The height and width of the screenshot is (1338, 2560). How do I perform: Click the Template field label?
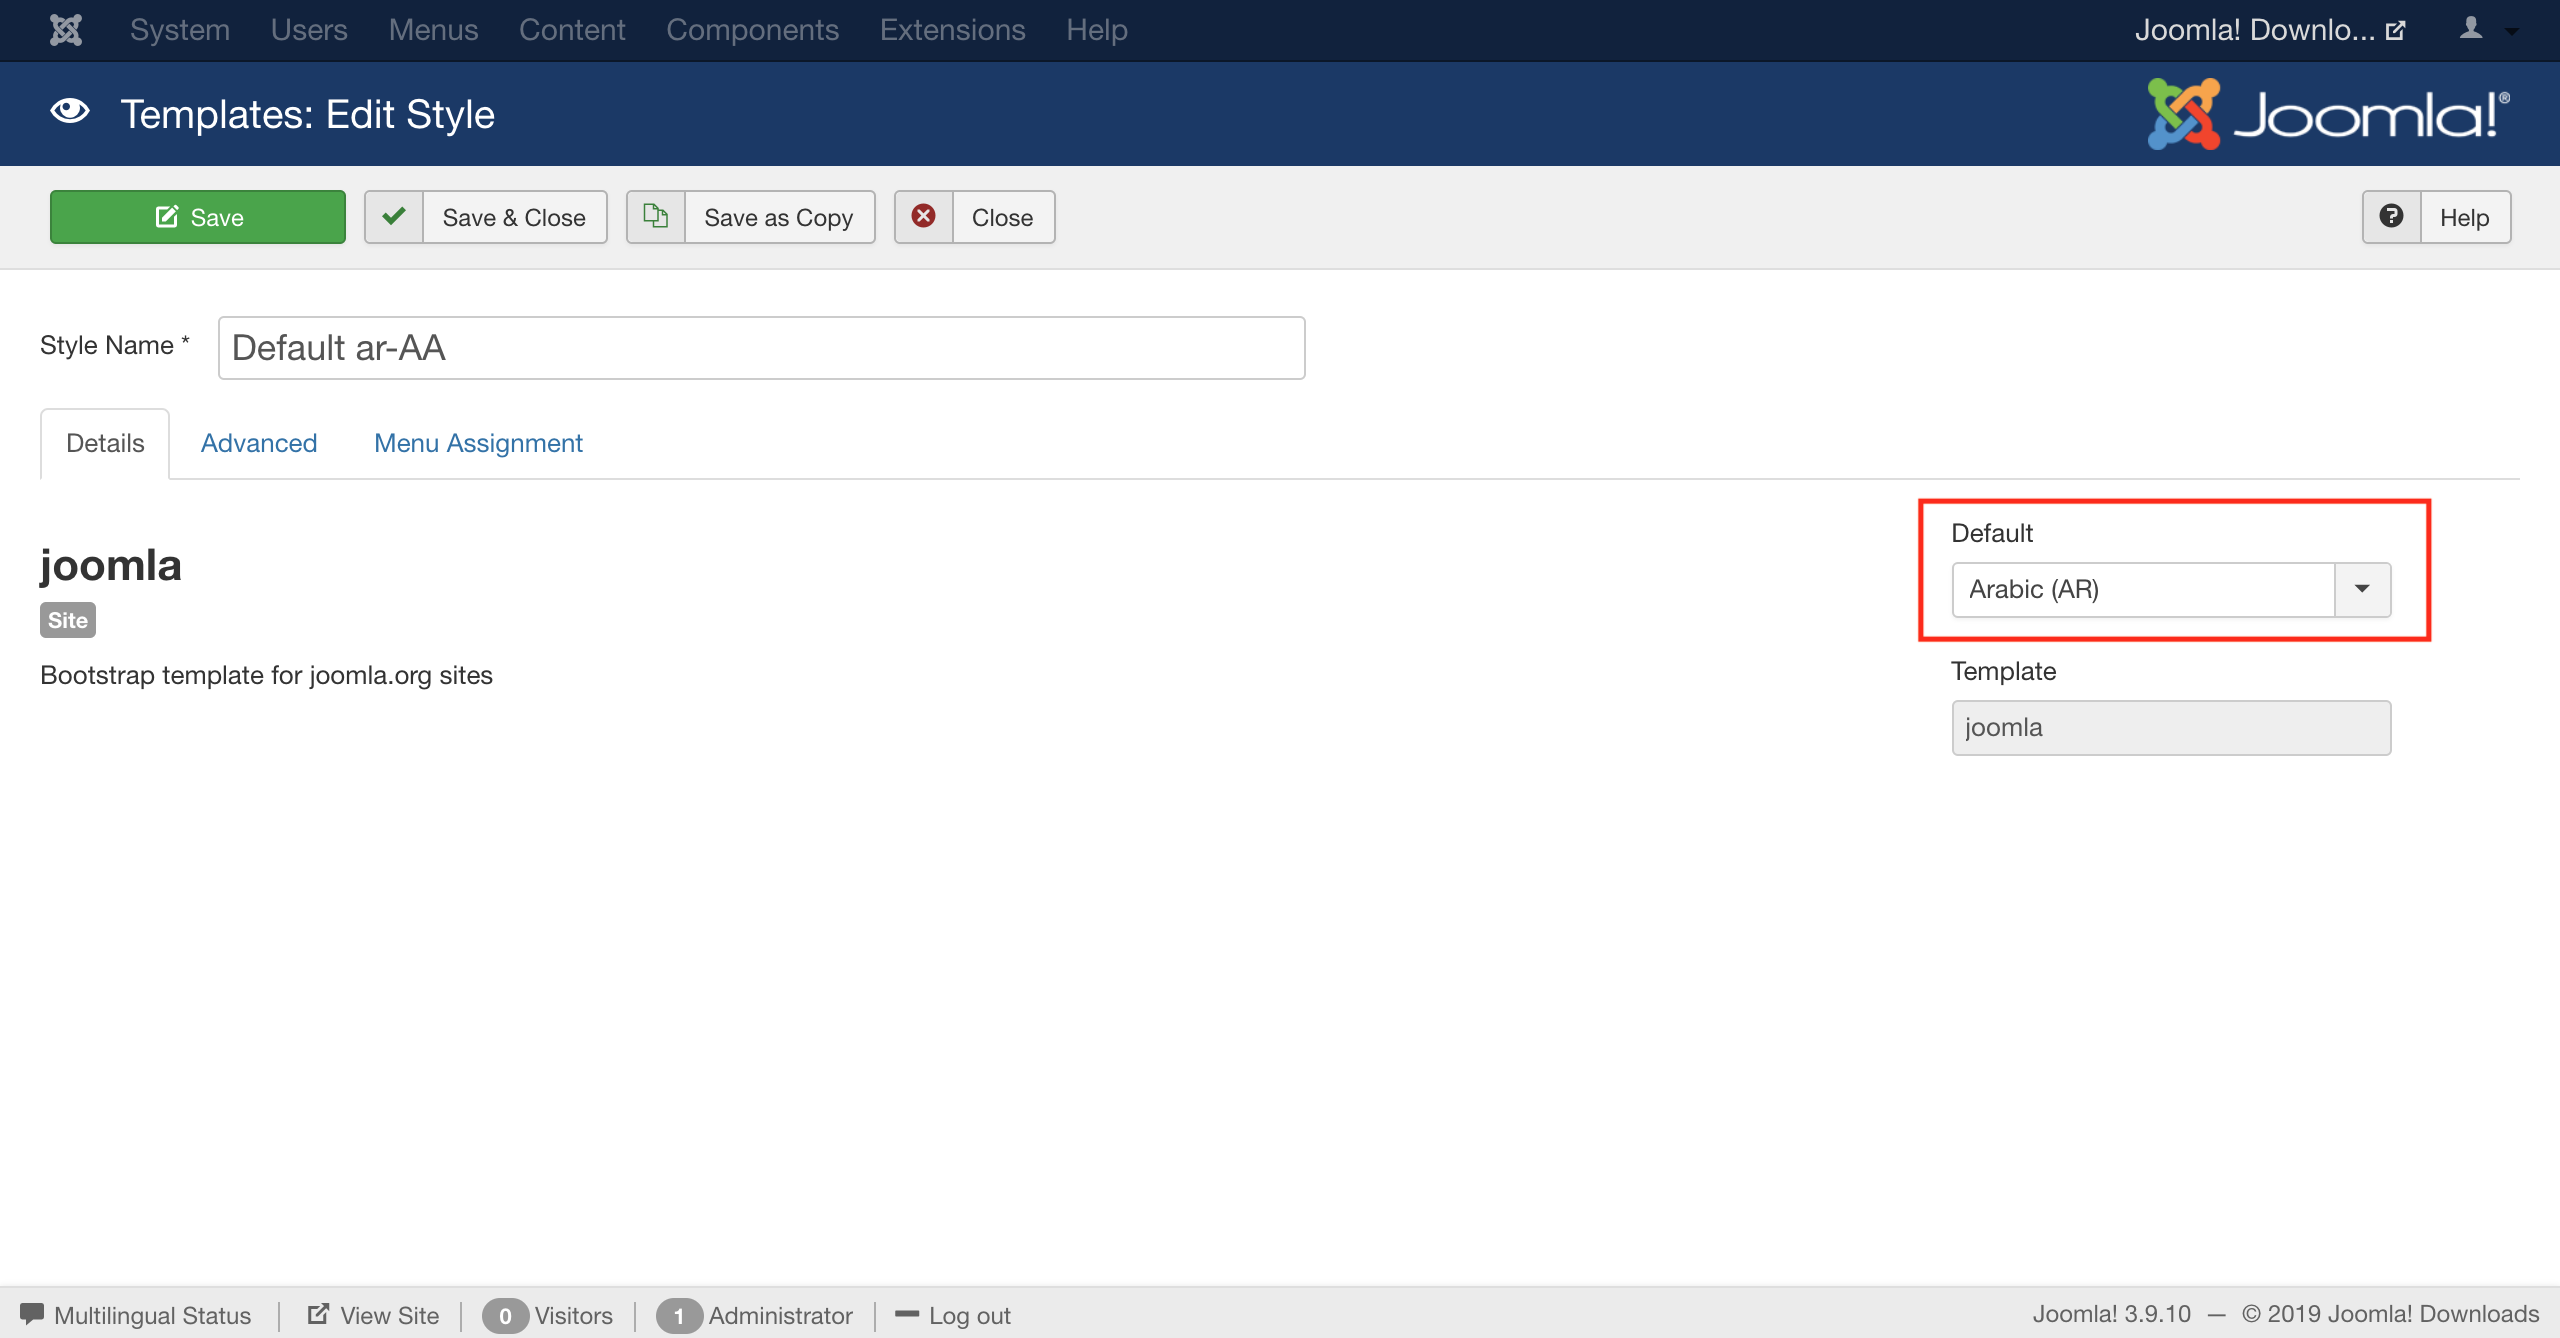[x=2004, y=671]
